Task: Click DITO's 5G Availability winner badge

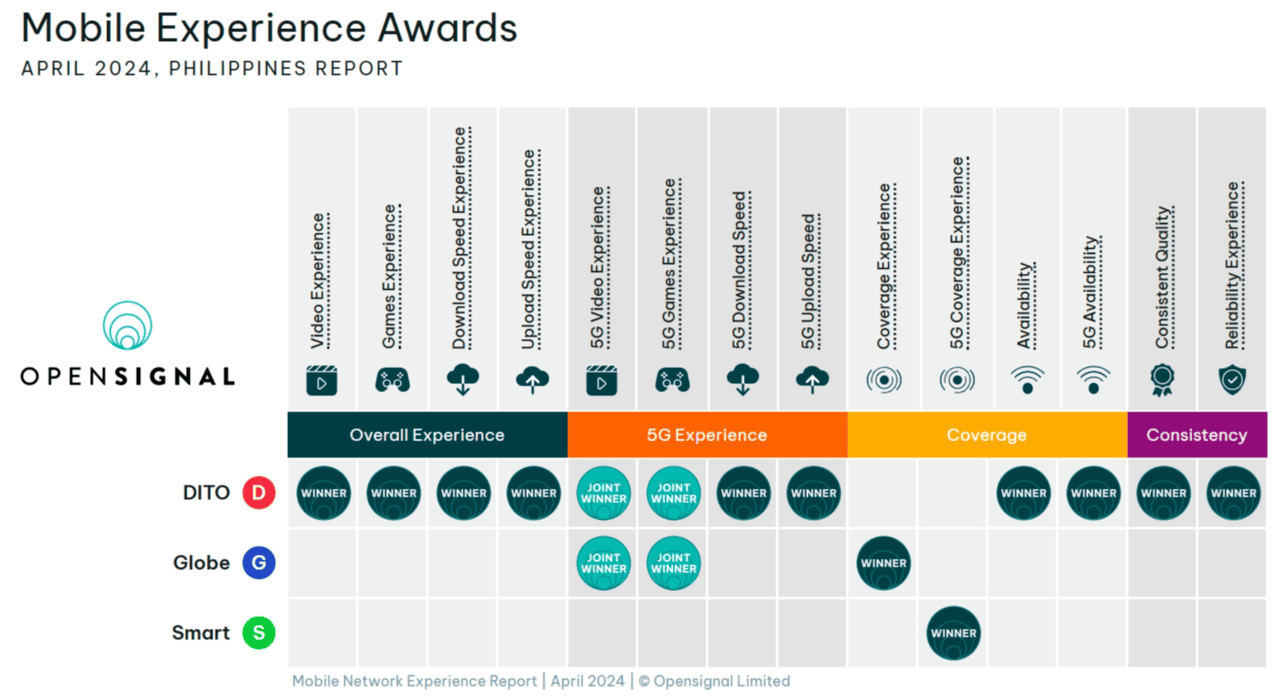Action: click(x=1094, y=493)
